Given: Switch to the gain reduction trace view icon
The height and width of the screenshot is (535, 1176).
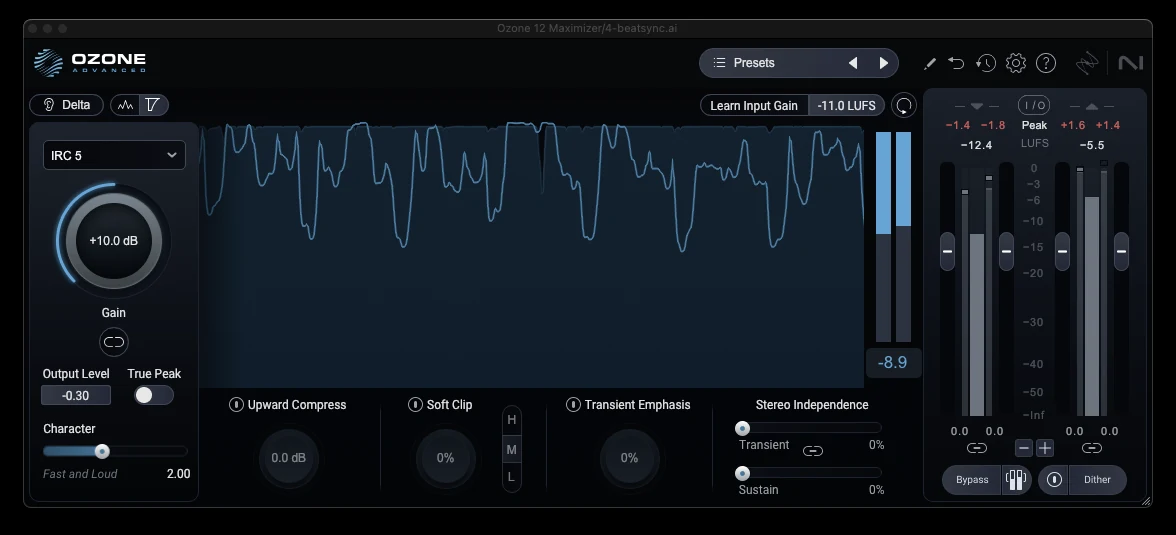Looking at the screenshot, I should point(153,105).
